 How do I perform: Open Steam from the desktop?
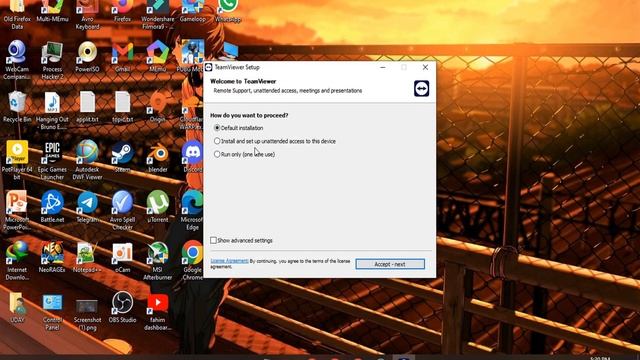(122, 157)
